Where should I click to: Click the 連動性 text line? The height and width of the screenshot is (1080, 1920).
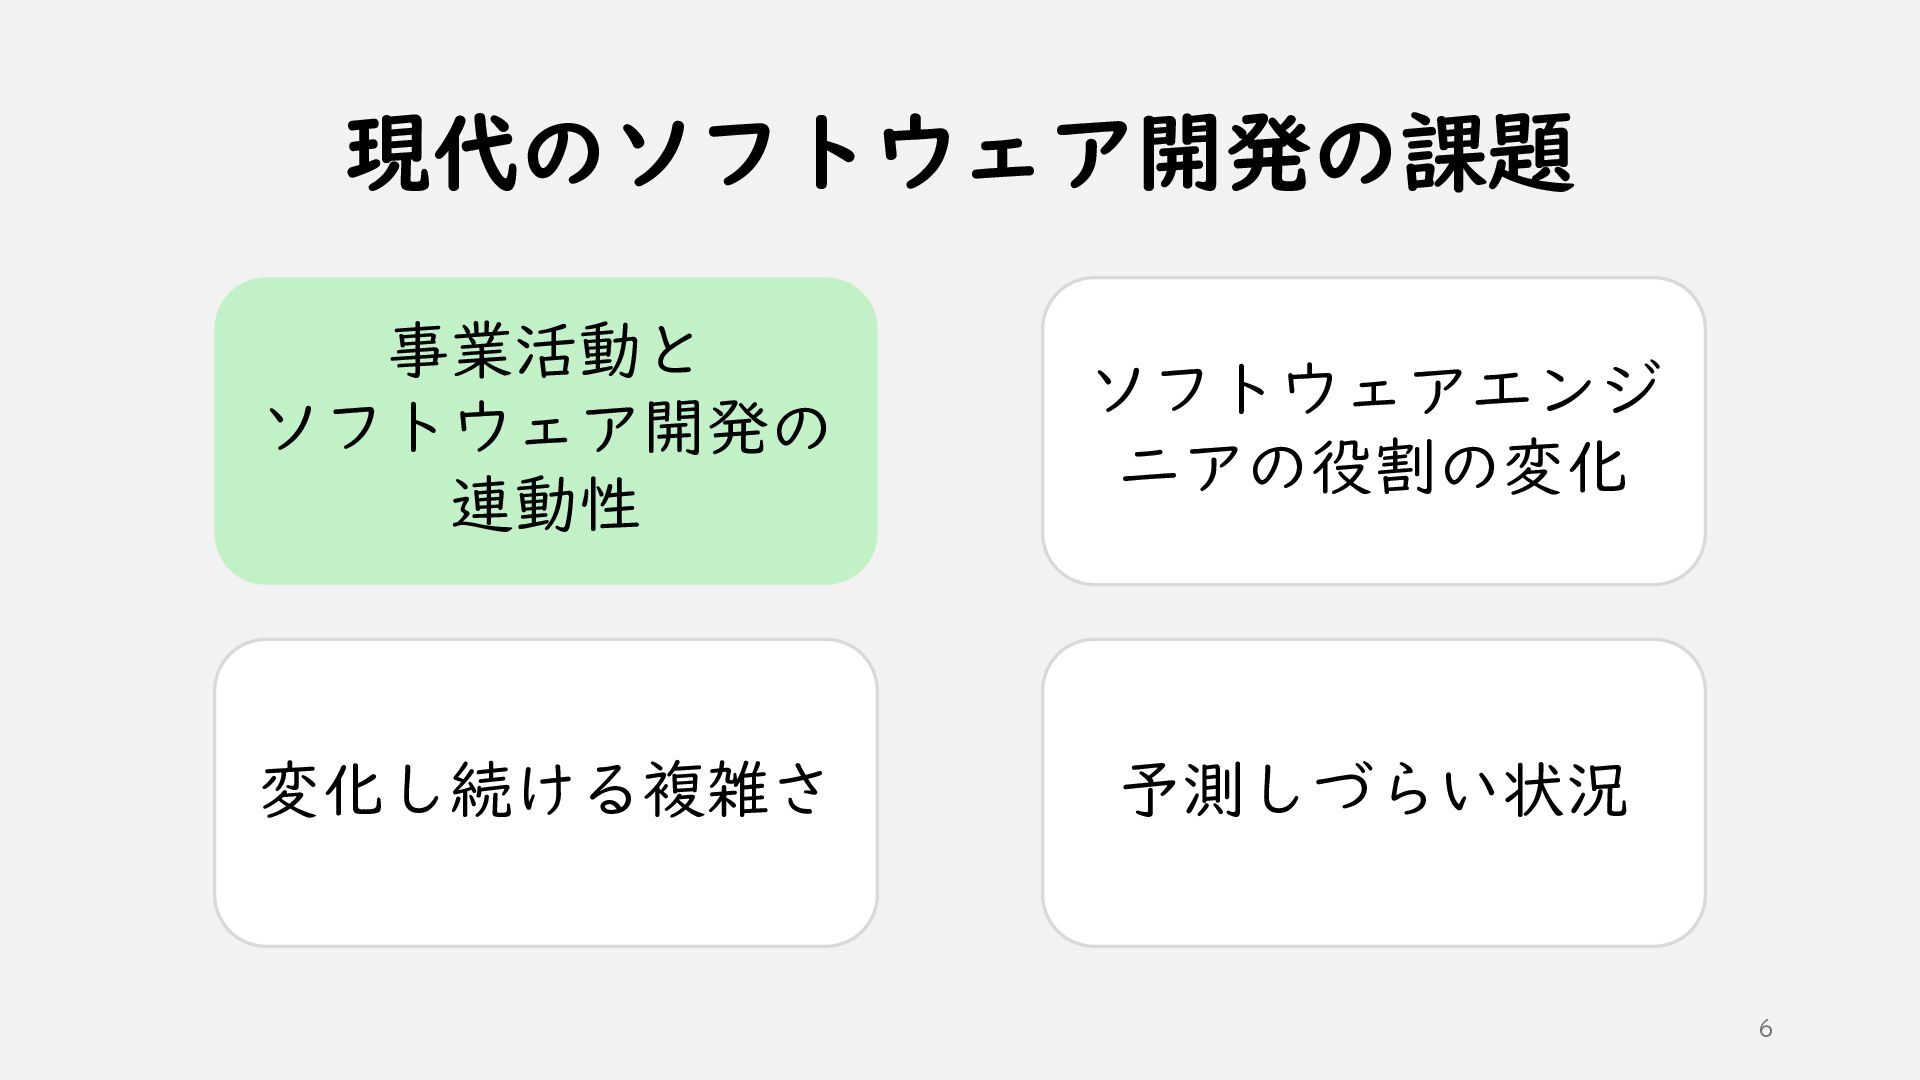click(545, 505)
